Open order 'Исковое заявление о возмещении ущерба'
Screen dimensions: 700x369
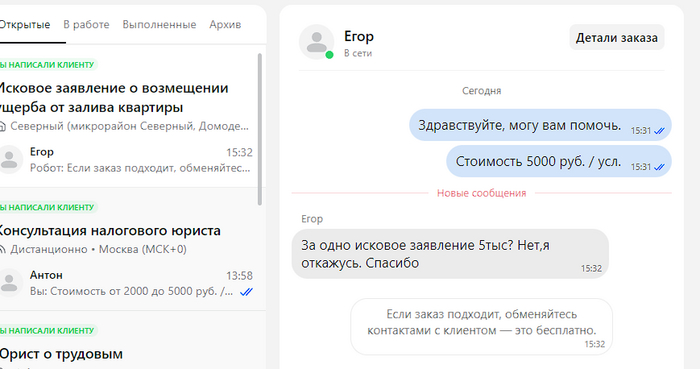(114, 98)
